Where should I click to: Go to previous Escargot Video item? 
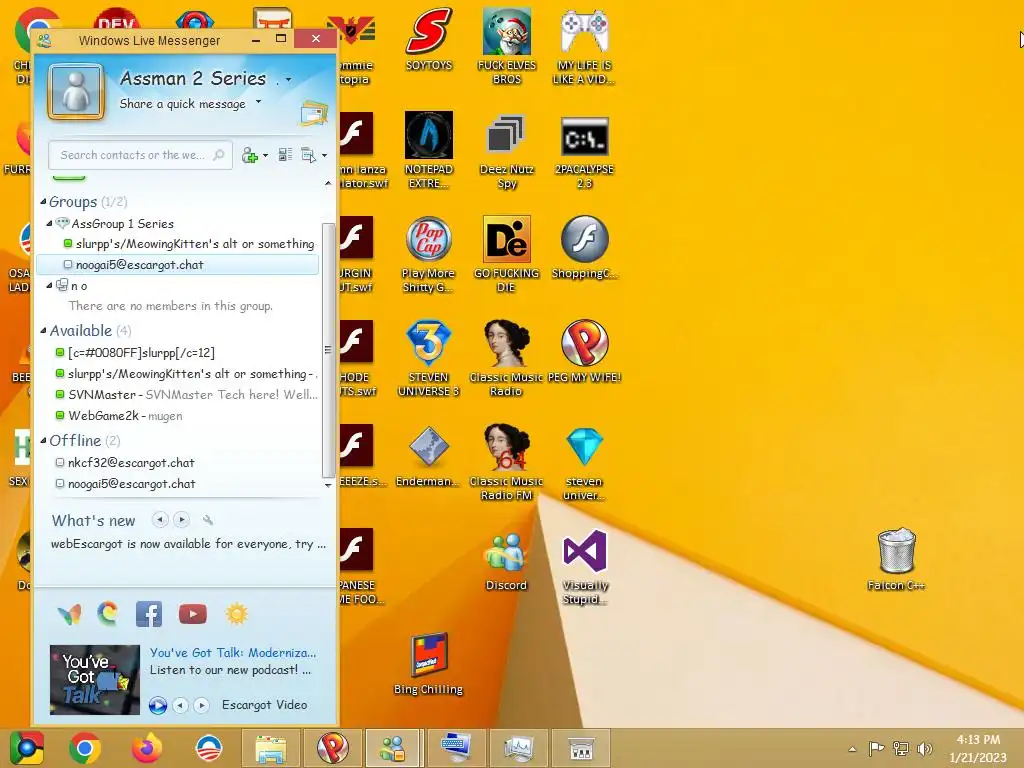[180, 705]
